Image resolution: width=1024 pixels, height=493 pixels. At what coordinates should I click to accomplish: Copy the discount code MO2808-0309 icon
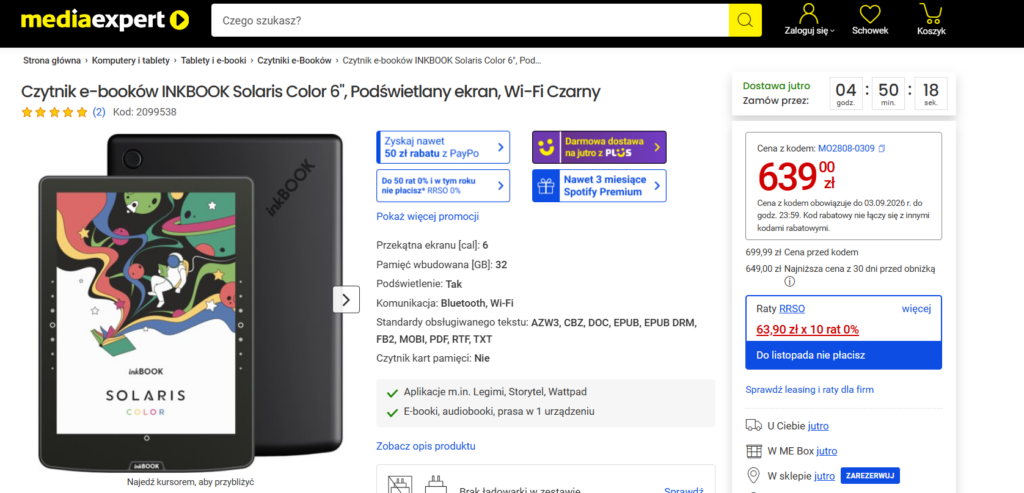point(882,149)
